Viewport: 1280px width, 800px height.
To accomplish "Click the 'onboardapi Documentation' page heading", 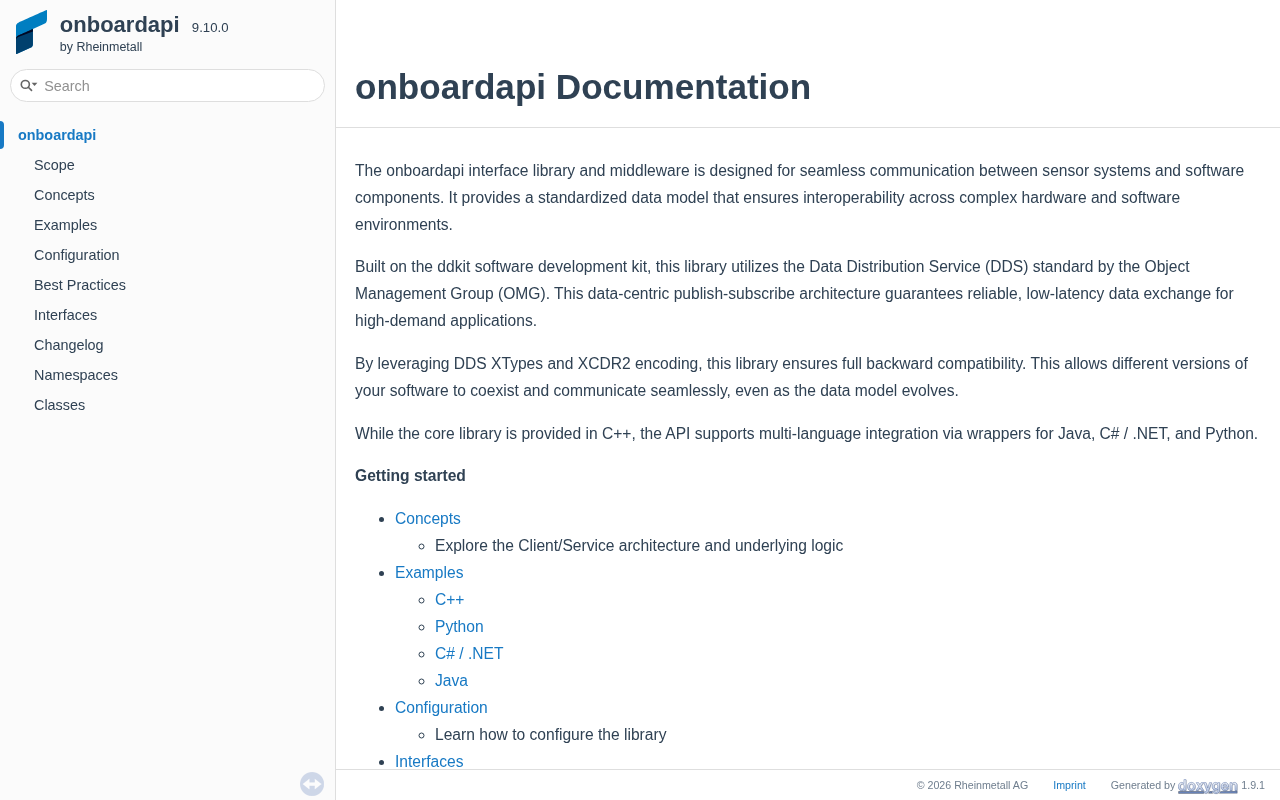I will pos(583,87).
